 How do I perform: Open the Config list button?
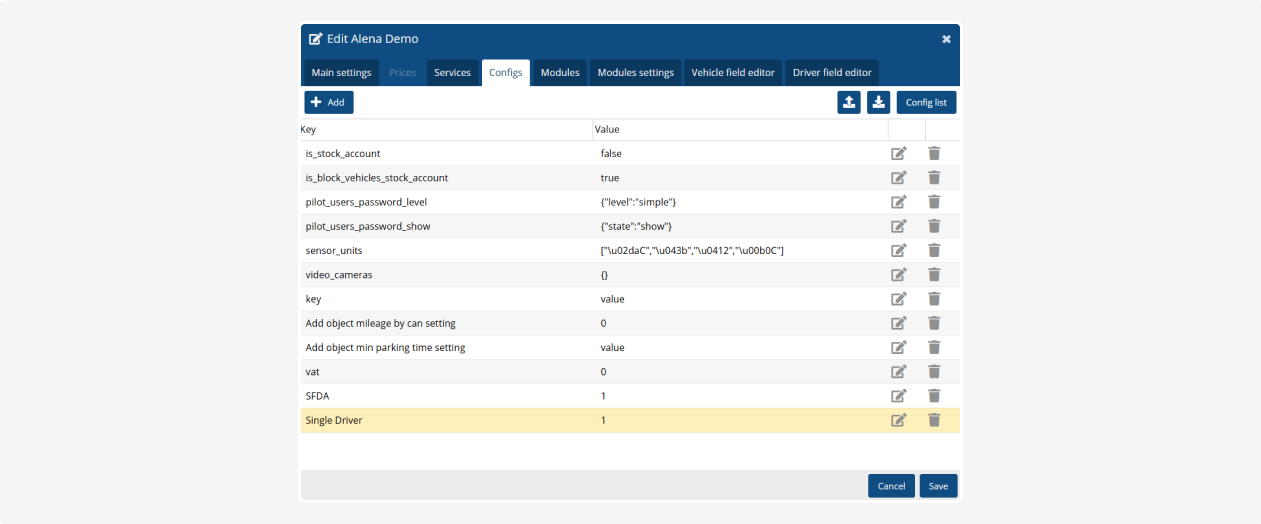tap(926, 102)
